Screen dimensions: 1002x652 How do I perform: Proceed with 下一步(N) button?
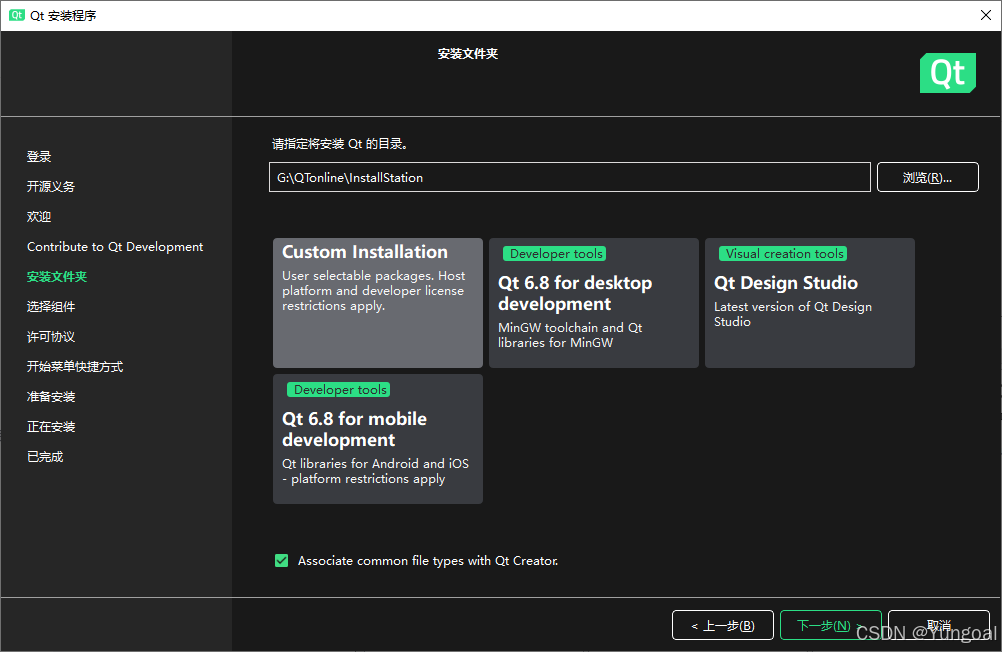831,625
